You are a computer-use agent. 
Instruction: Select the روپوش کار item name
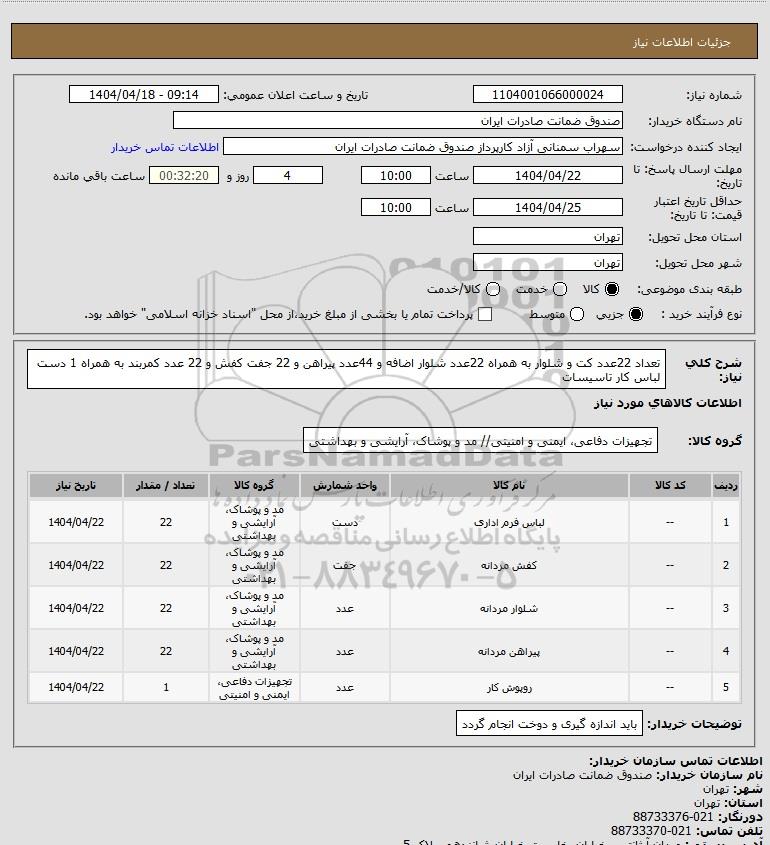pyautogui.click(x=509, y=688)
